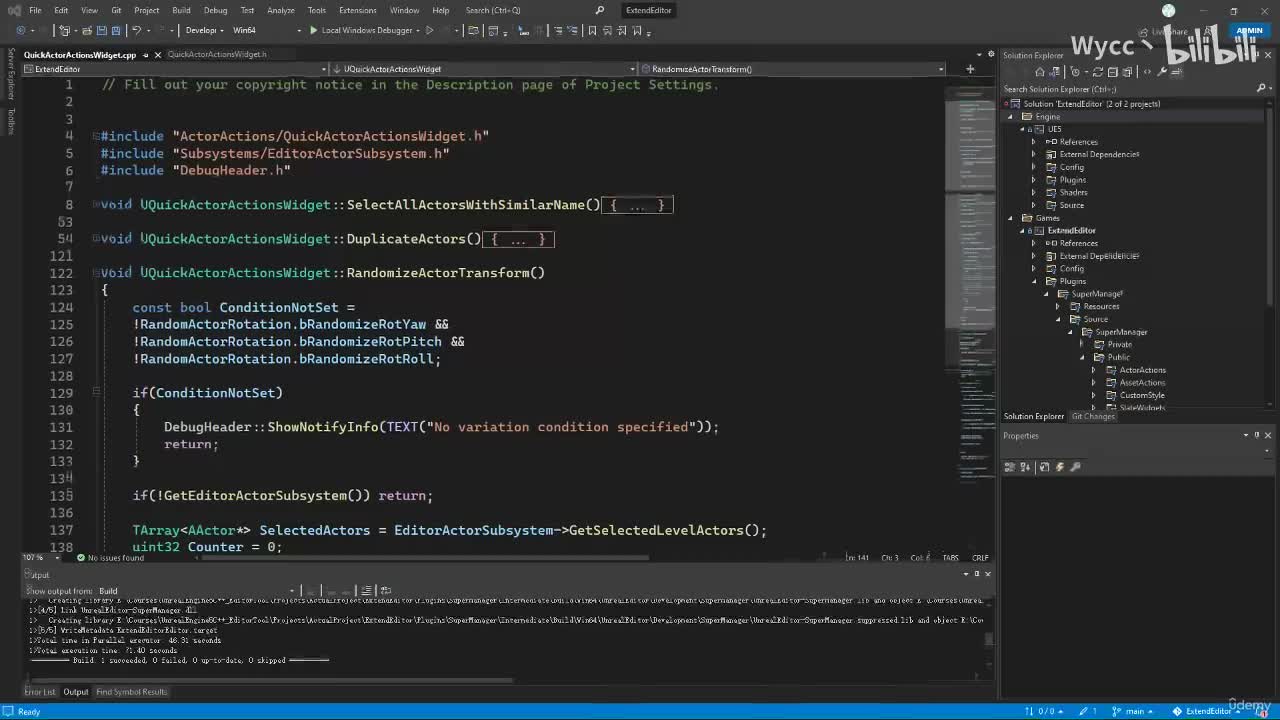Click the split editor plus icon
Screen dimensions: 1280x720
tap(970, 69)
